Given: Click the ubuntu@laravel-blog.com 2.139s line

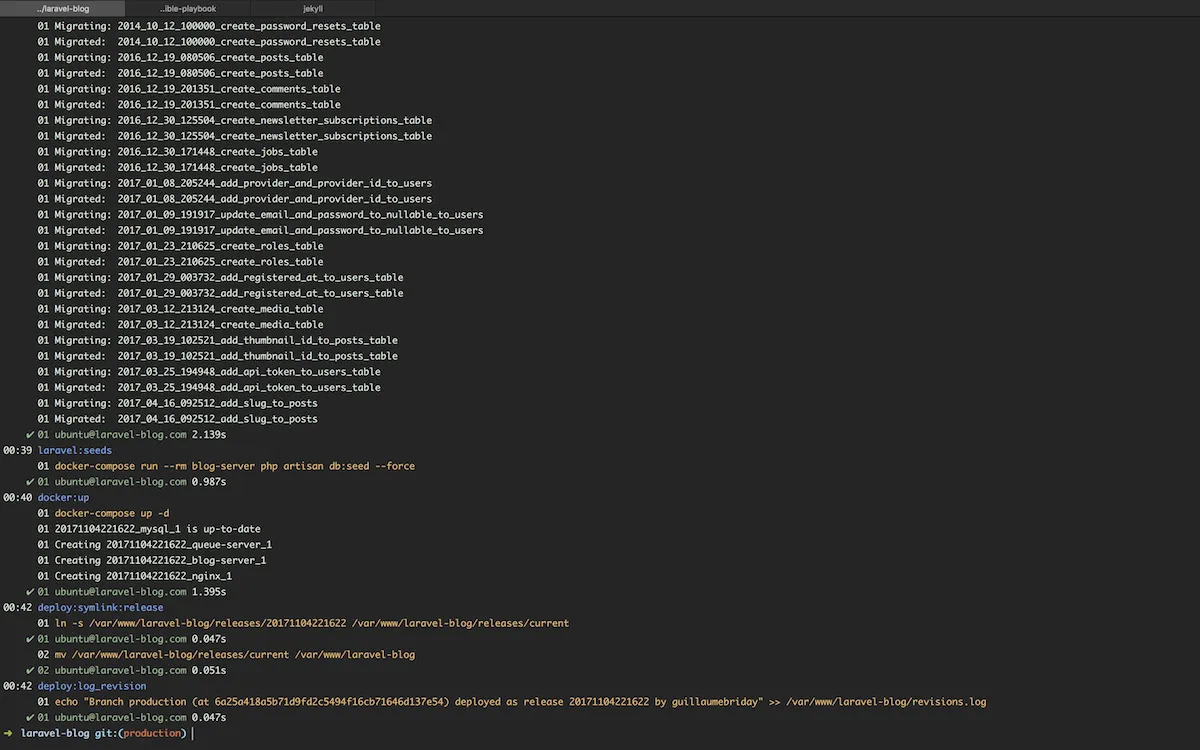Looking at the screenshot, I should click(132, 435).
